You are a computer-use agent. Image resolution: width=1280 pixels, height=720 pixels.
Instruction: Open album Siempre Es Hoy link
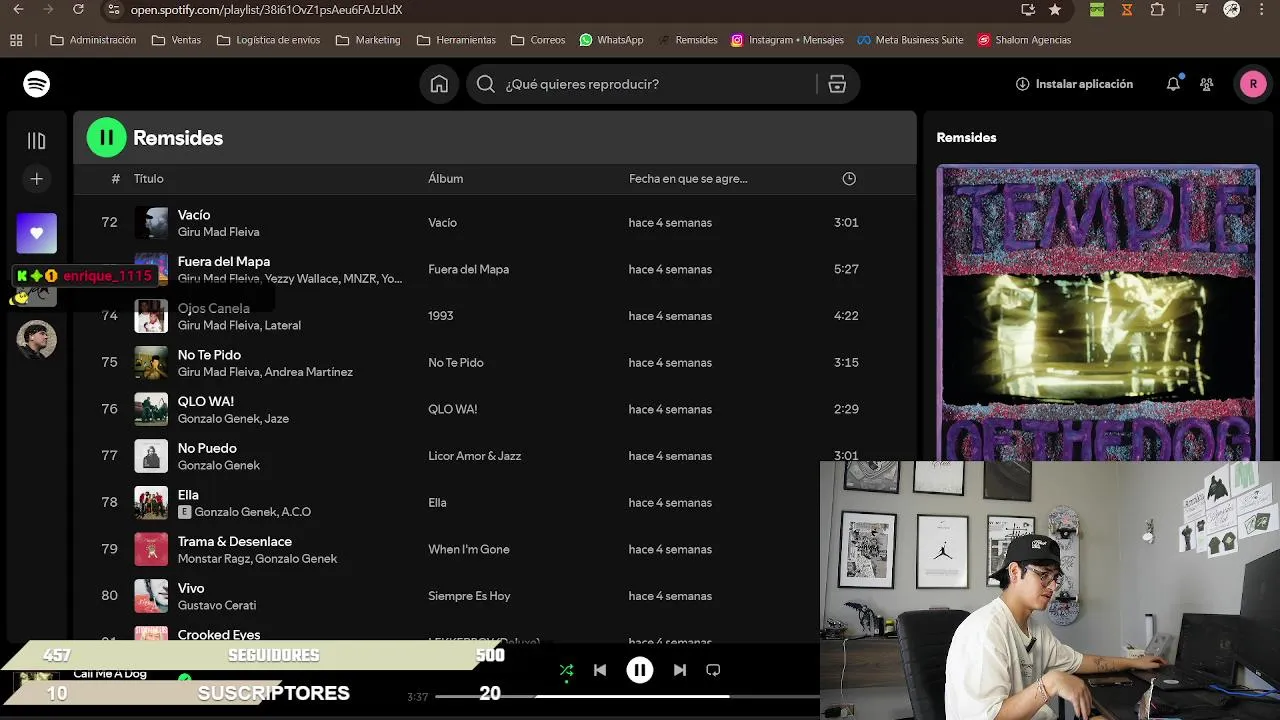pos(469,596)
